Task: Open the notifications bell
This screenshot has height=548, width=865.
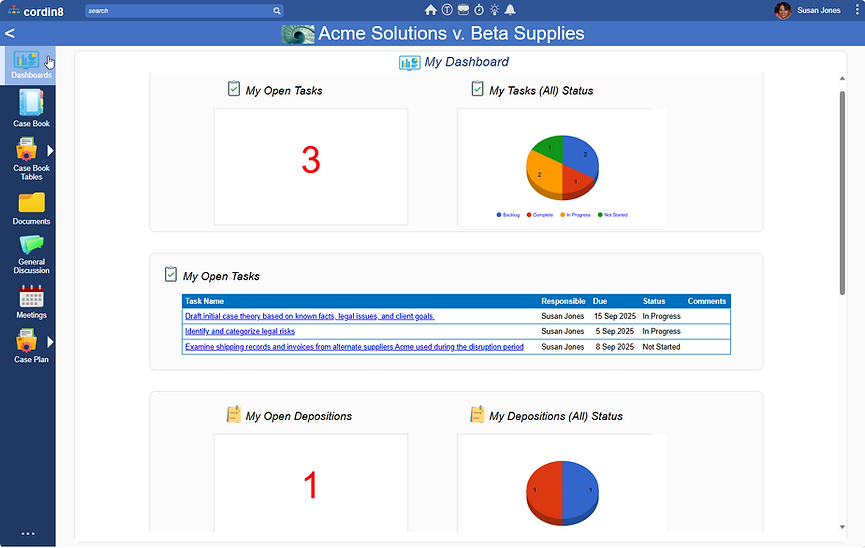Action: click(510, 10)
